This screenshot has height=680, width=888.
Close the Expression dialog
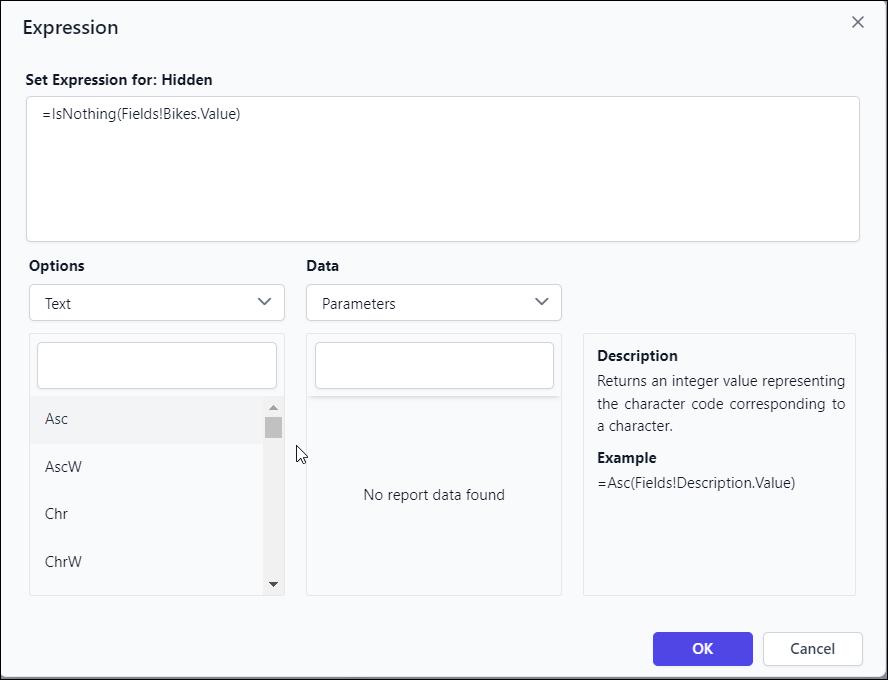pyautogui.click(x=857, y=22)
